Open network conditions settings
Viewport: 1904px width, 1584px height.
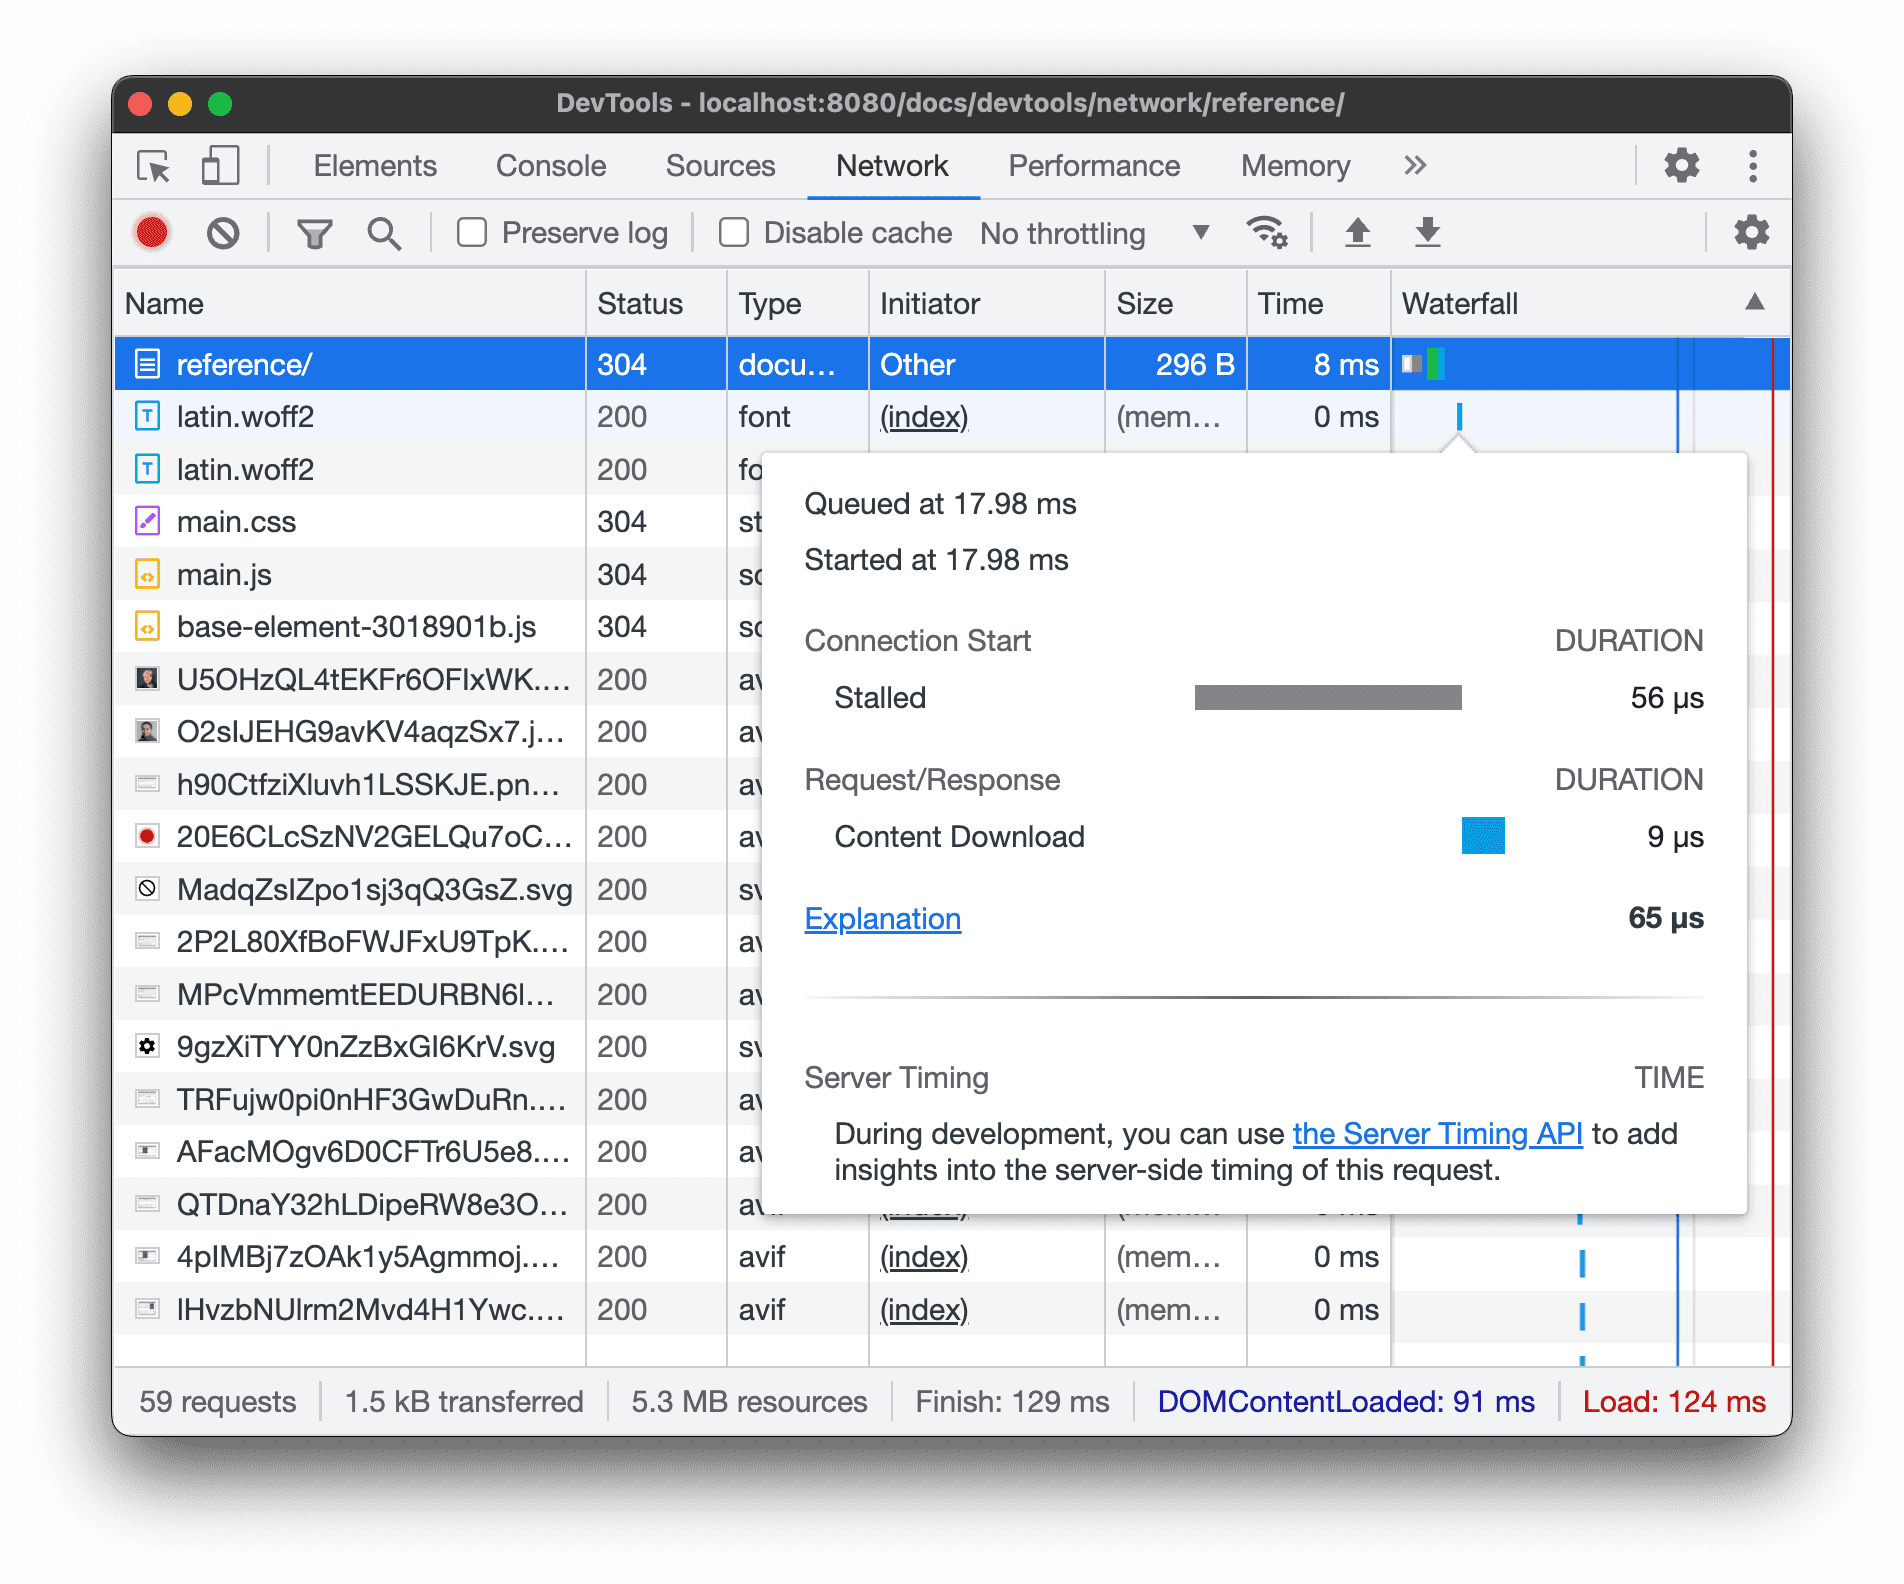coord(1267,232)
